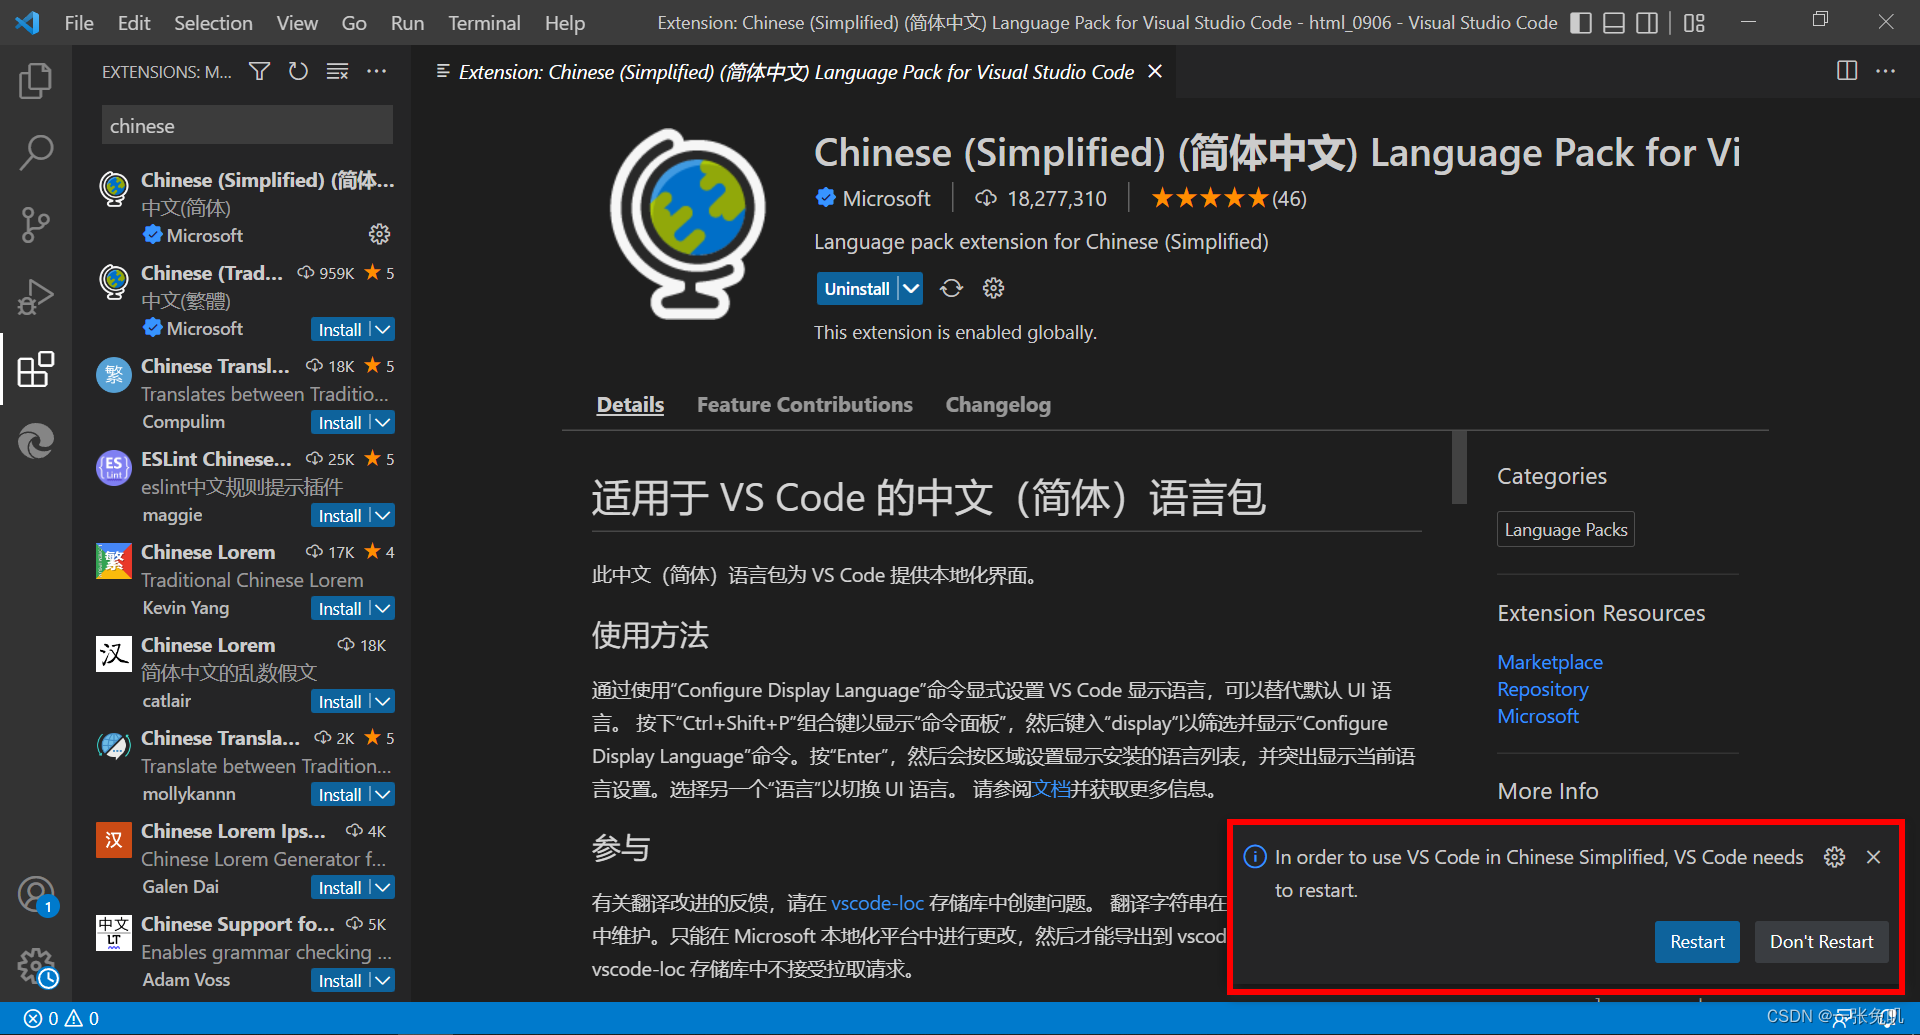
Task: Open the Repository link under Extension Resources
Action: click(x=1542, y=689)
